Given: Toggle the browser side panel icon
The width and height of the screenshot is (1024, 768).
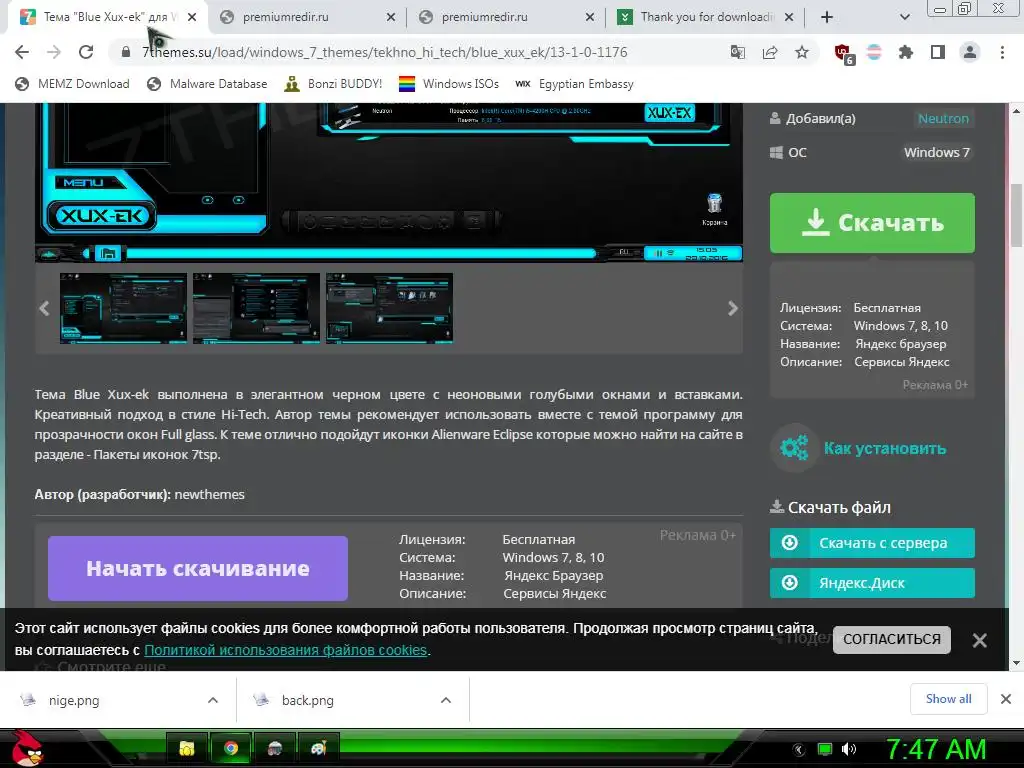Looking at the screenshot, I should pyautogui.click(x=938, y=52).
